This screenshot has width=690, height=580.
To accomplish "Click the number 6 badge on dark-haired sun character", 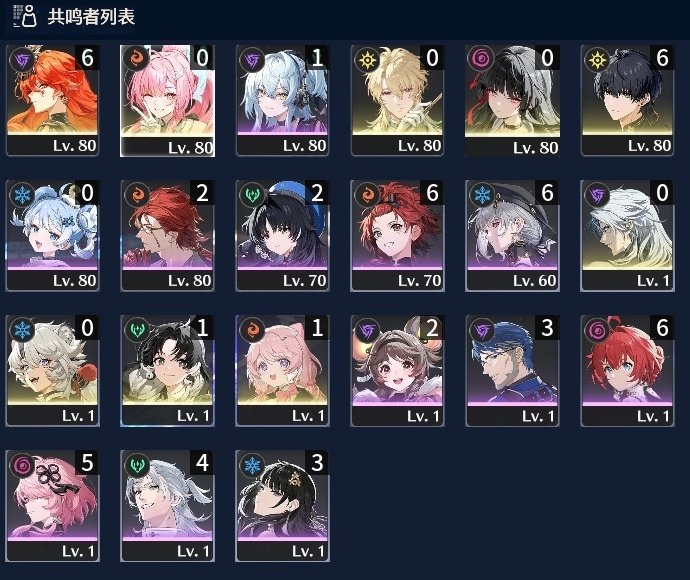I will (661, 57).
